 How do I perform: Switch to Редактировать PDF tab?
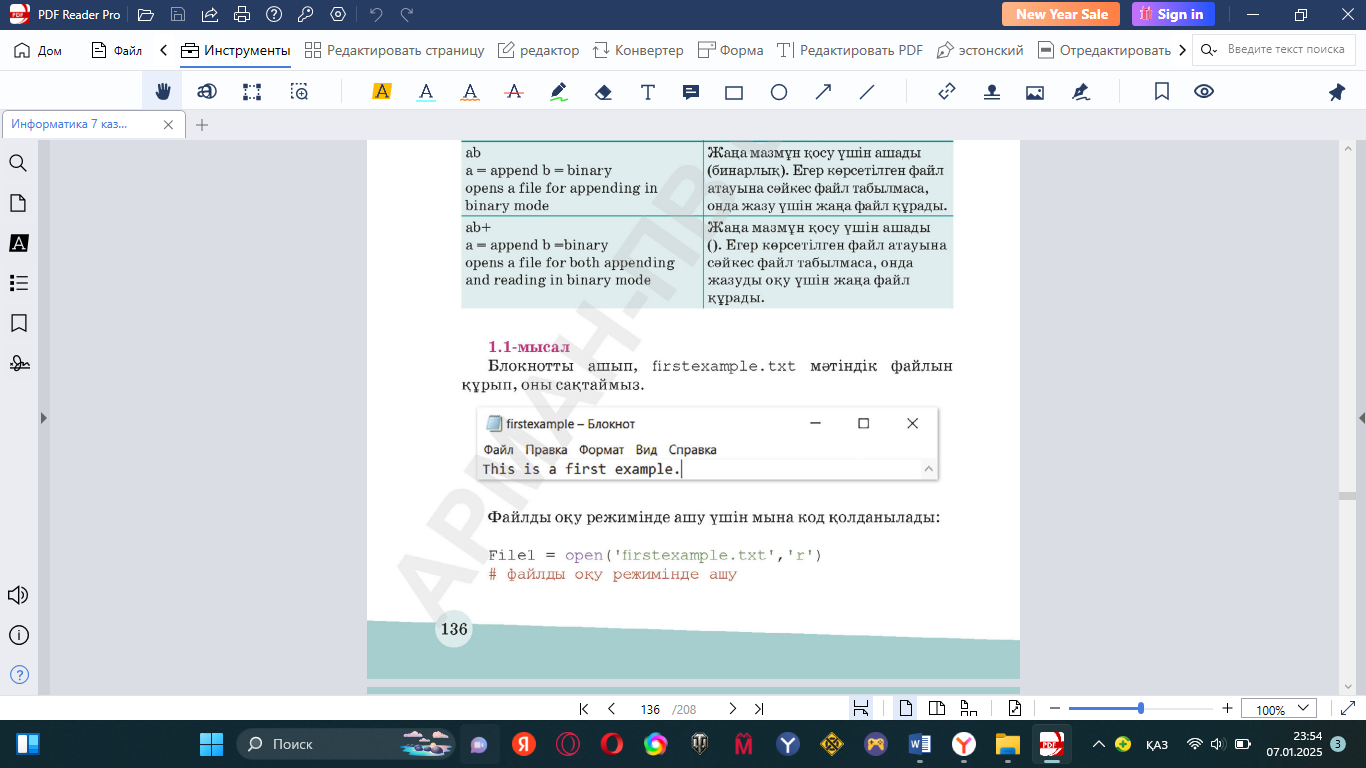point(850,50)
